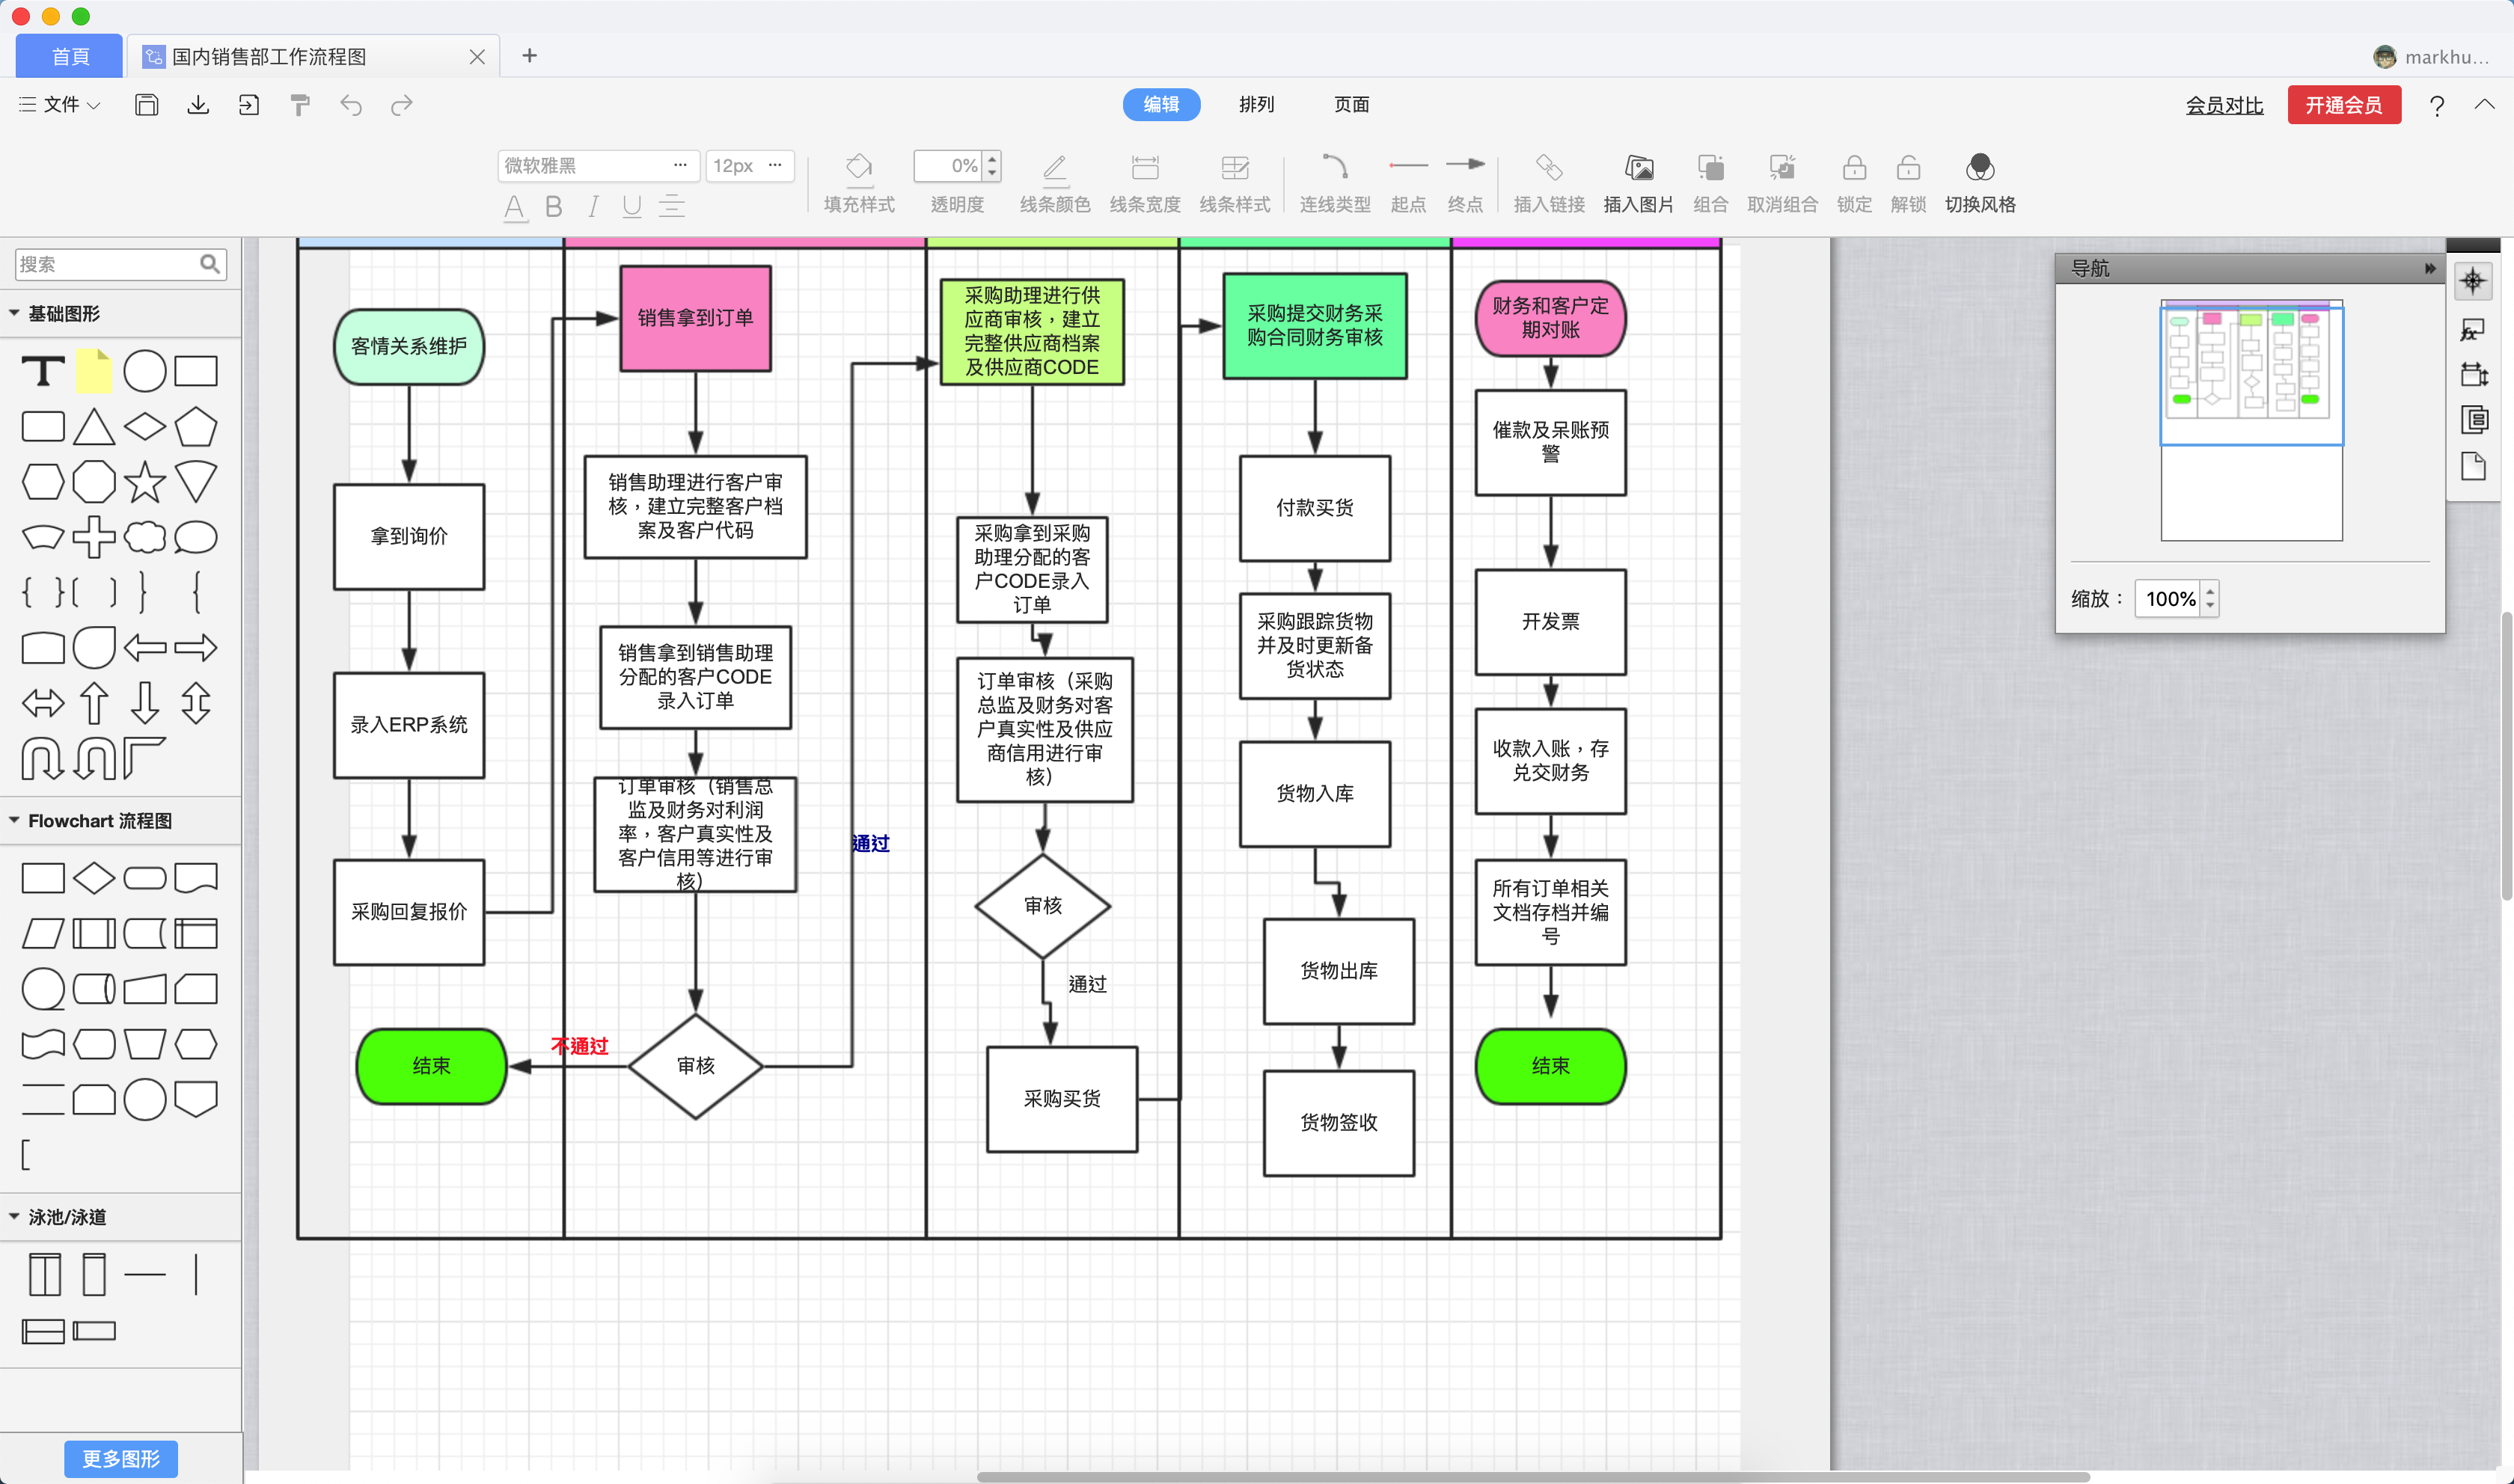Toggle bold text formatting

pos(553,206)
